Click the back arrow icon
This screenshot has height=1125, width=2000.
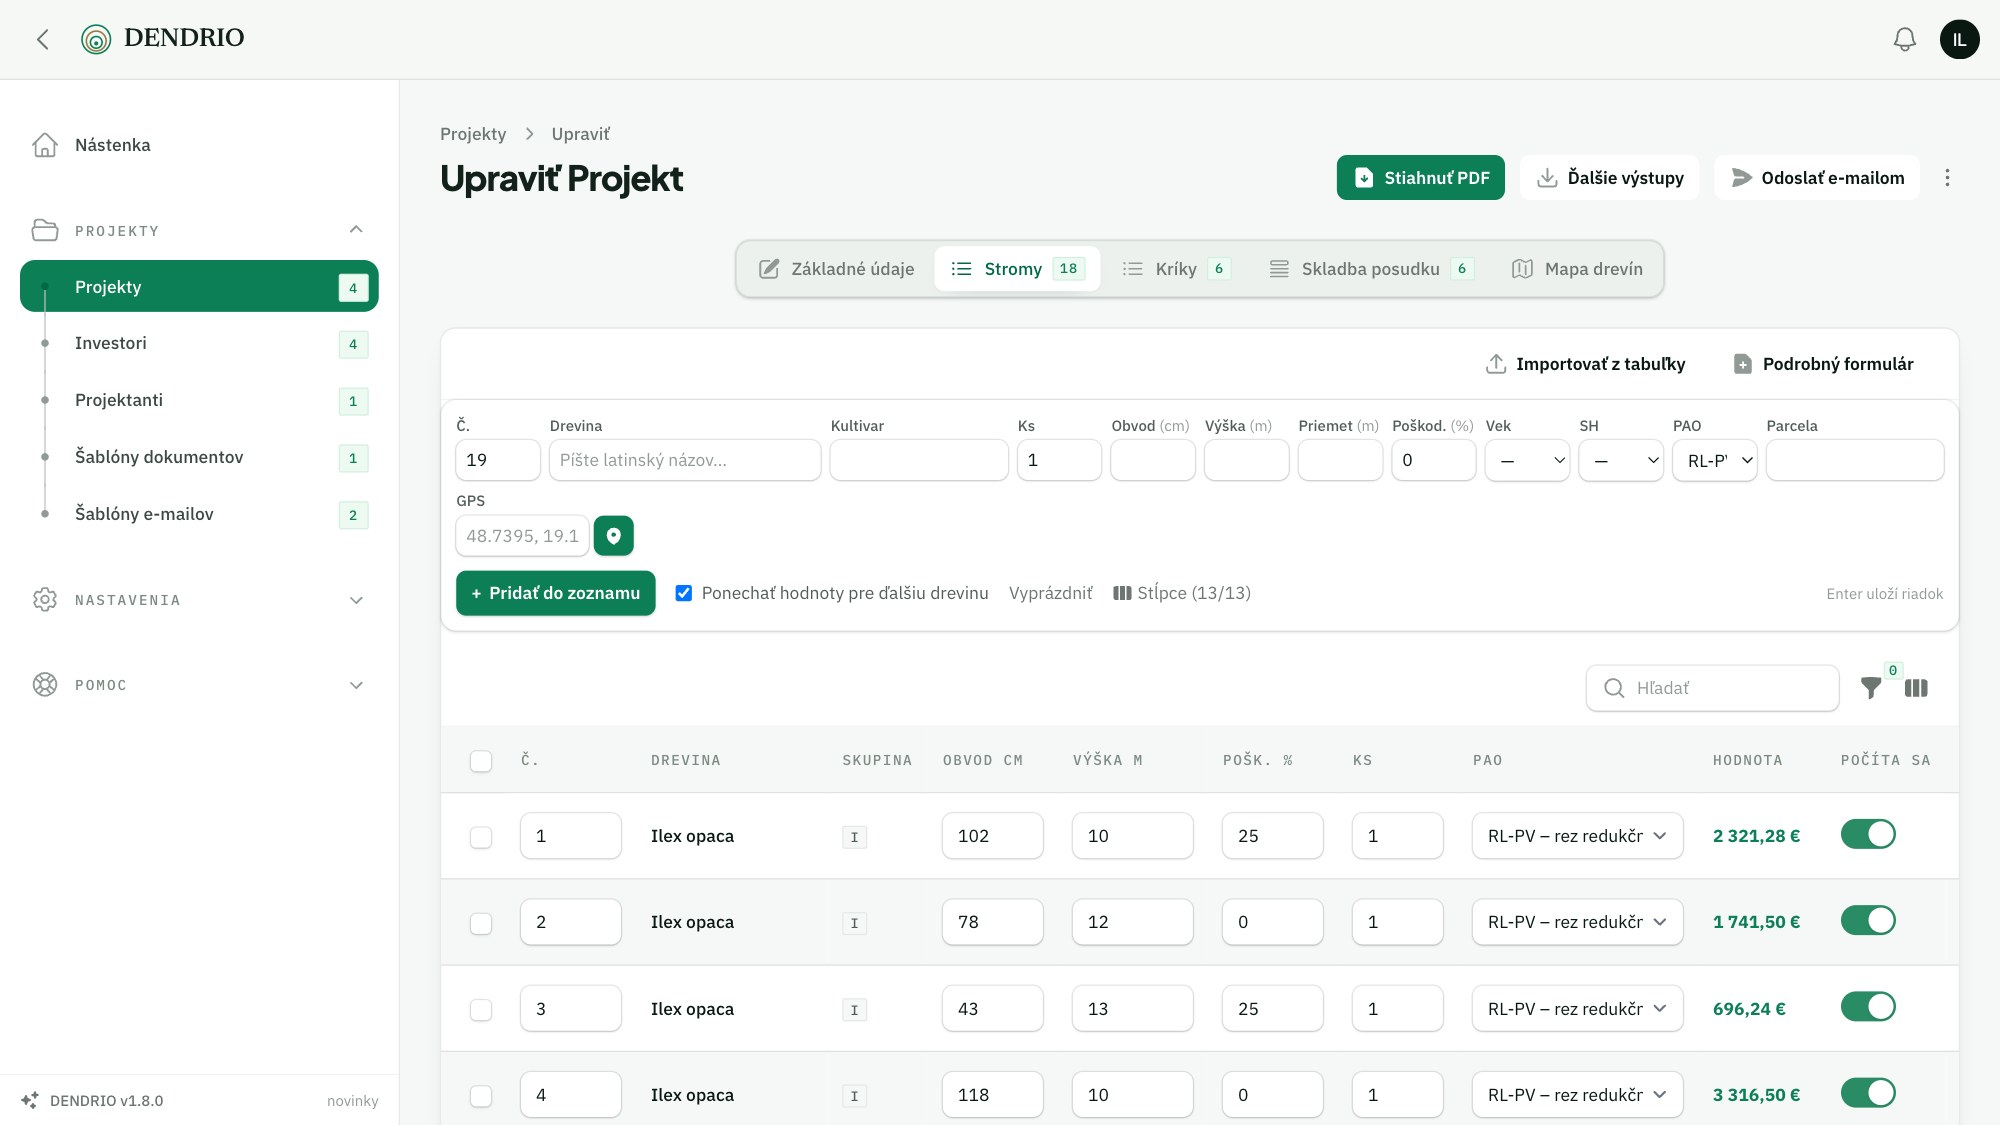coord(43,39)
